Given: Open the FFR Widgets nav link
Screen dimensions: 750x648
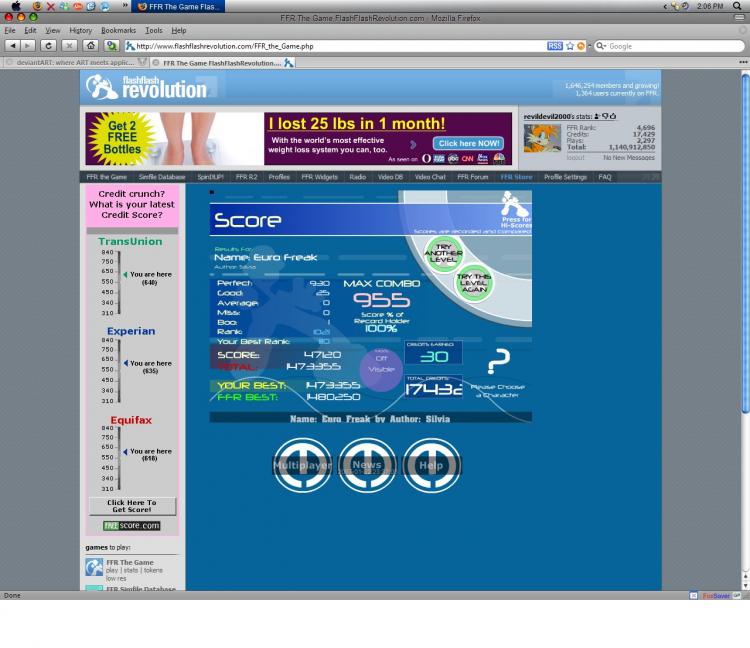Looking at the screenshot, I should 319,177.
